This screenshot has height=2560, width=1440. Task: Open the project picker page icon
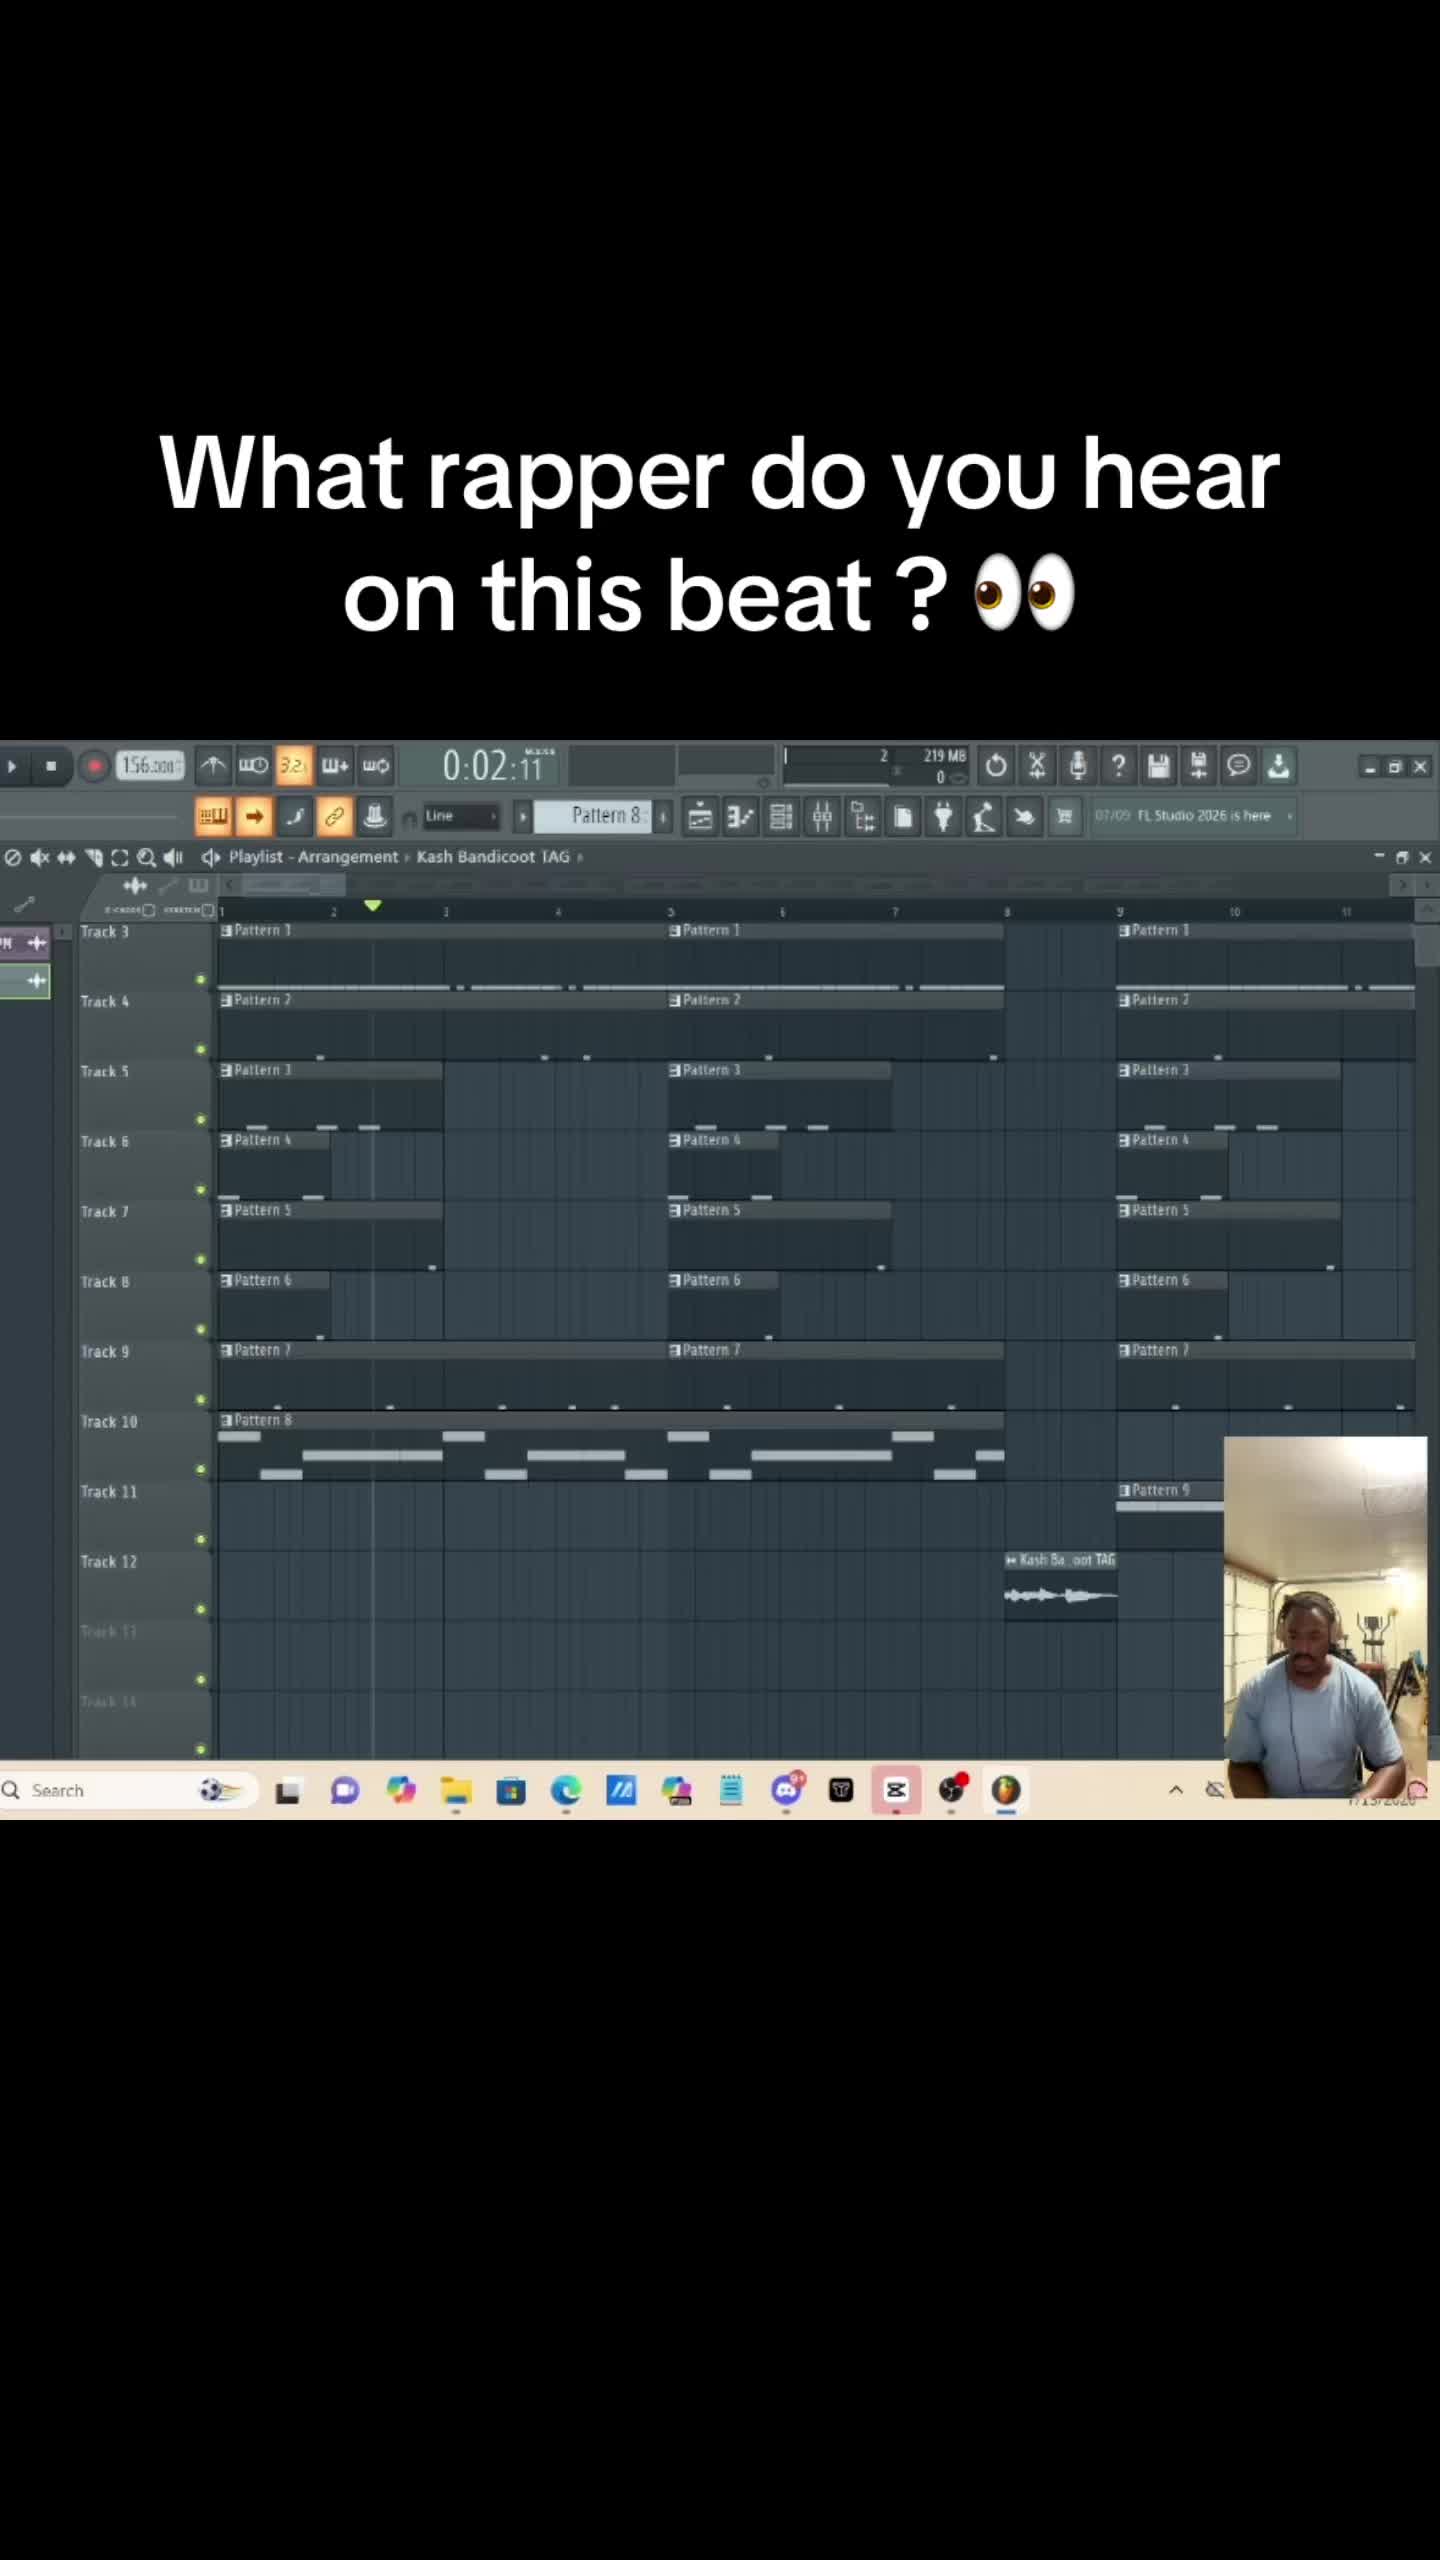903,817
